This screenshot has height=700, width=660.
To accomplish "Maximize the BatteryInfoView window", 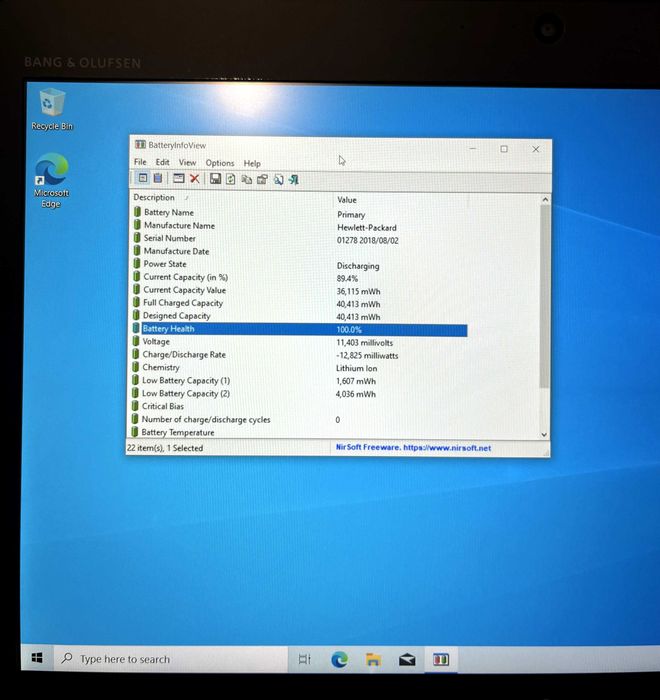I will pyautogui.click(x=504, y=149).
